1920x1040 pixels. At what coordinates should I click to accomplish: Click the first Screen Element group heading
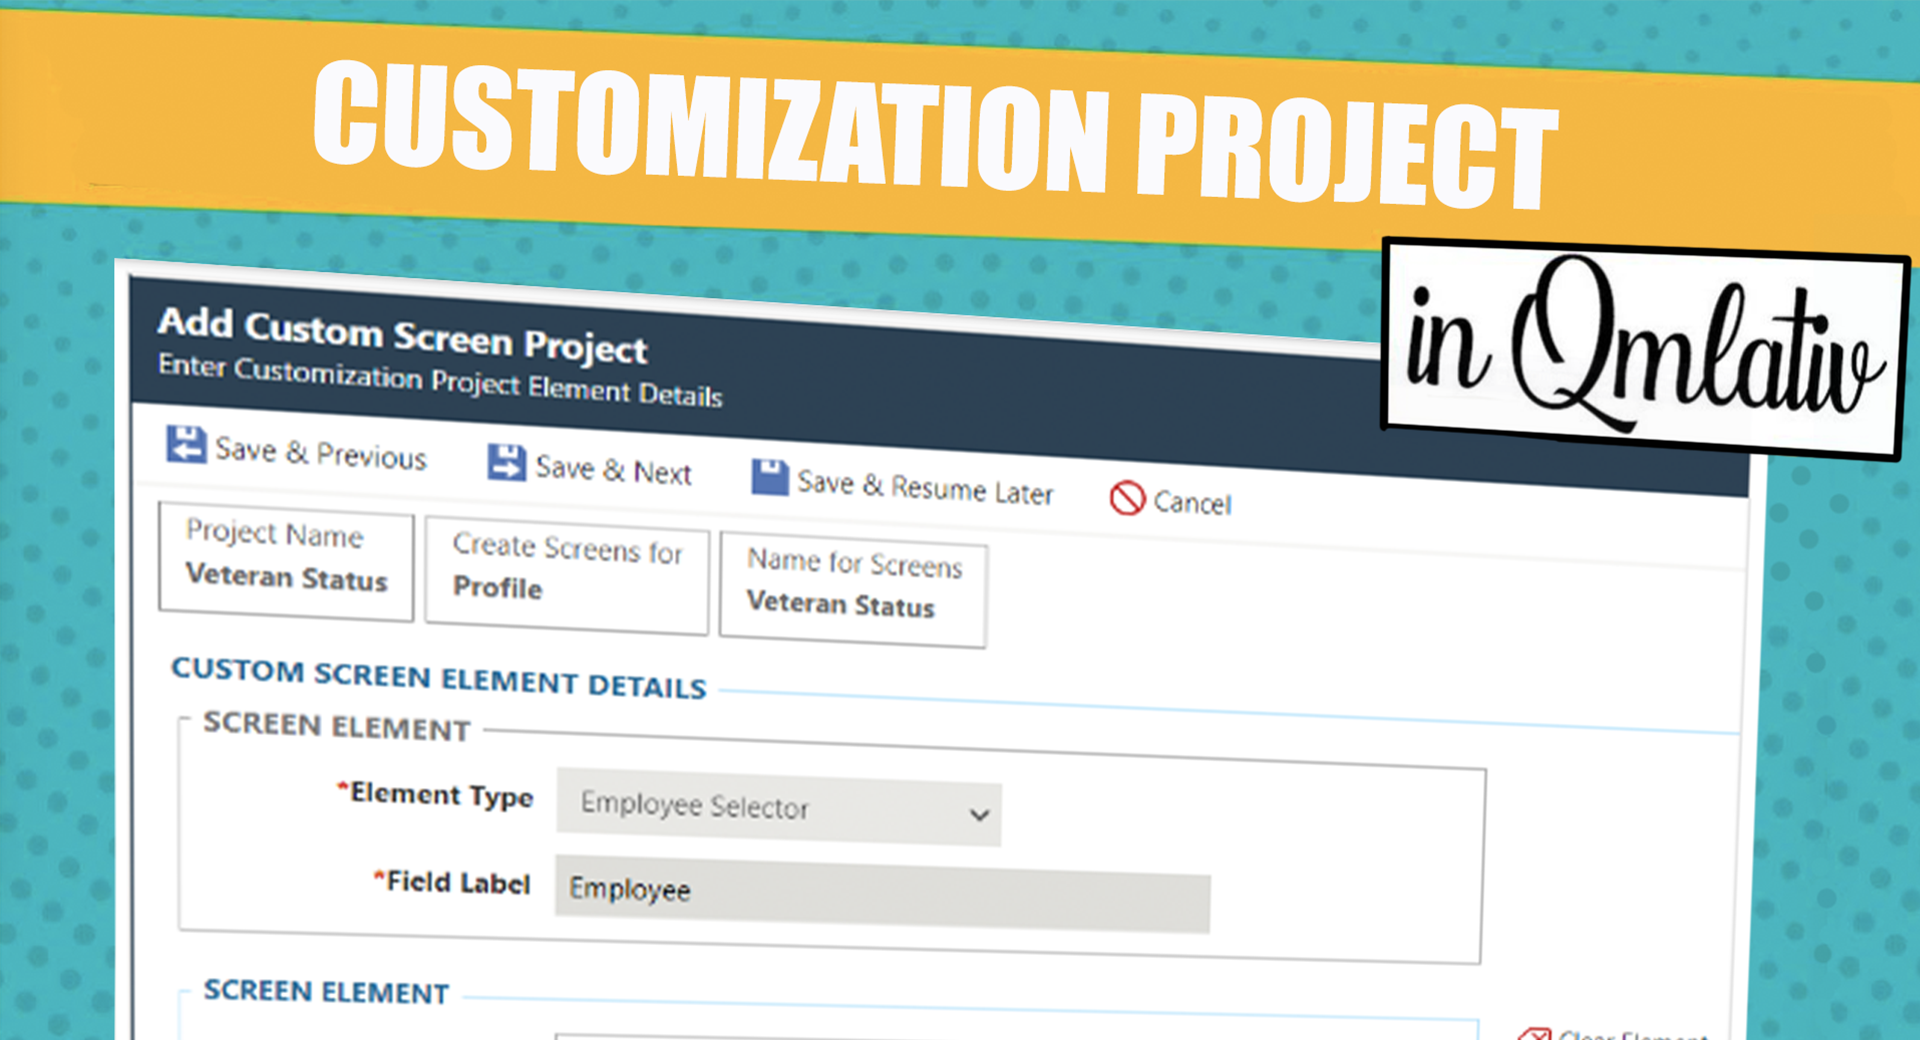336,727
